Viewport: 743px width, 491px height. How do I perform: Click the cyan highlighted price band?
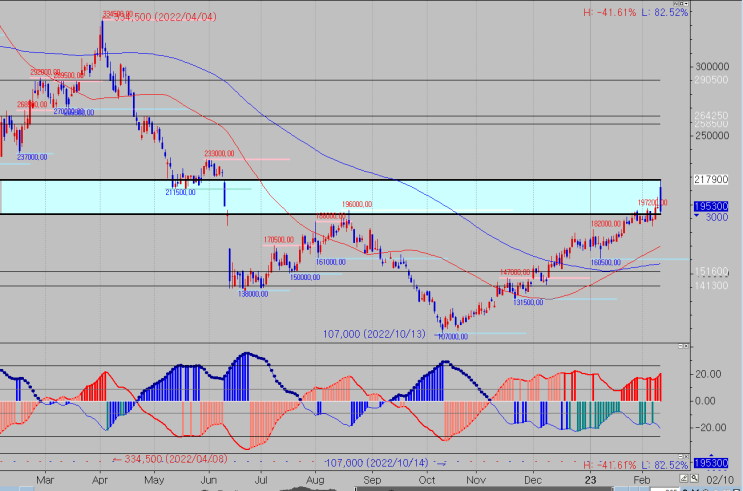coord(330,197)
